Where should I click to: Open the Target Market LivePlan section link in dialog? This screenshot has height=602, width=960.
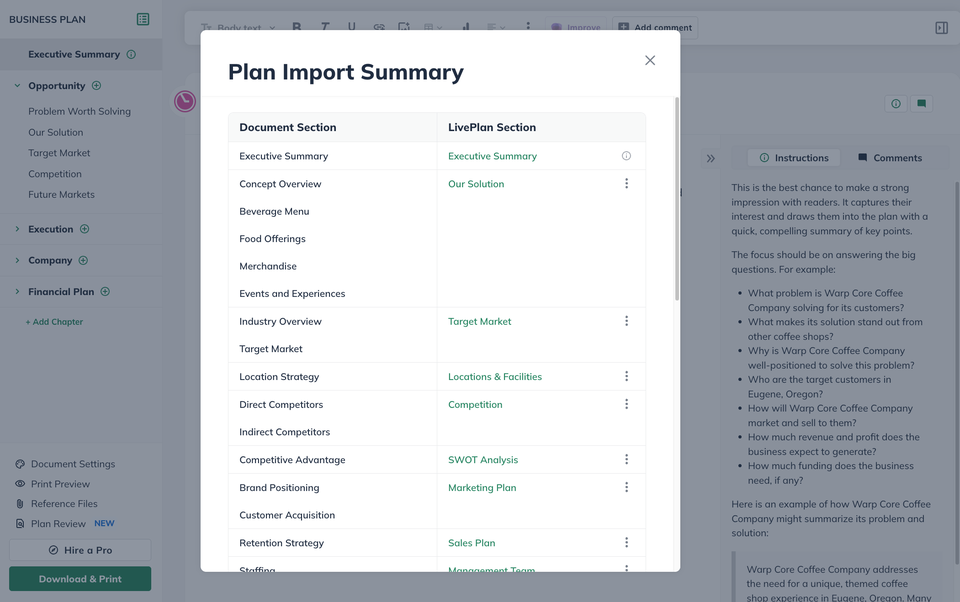point(479,322)
